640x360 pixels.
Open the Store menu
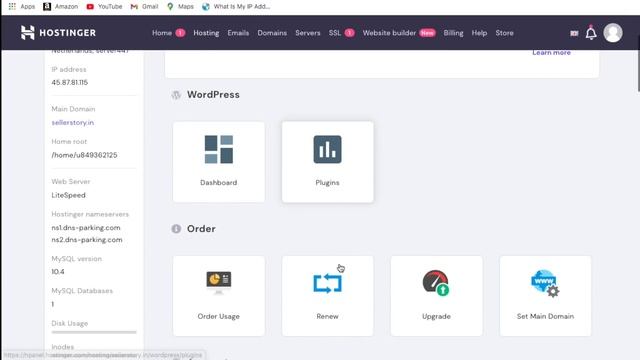point(504,33)
